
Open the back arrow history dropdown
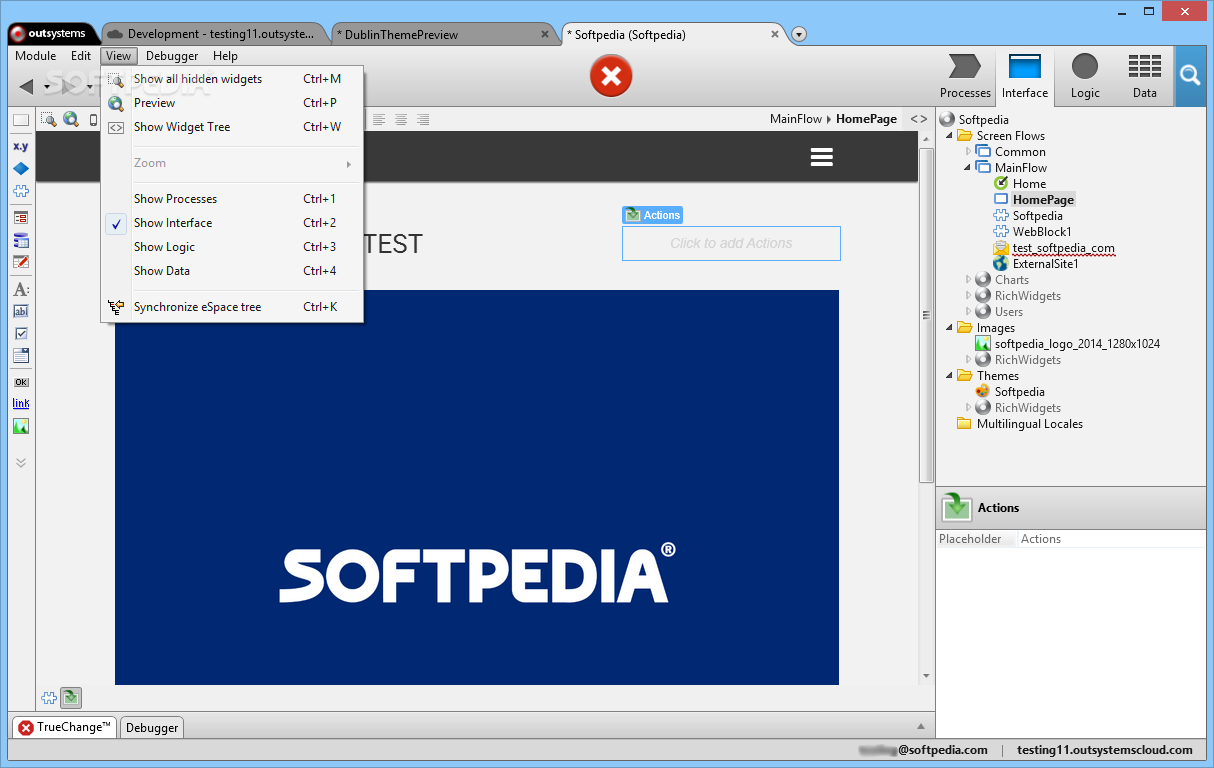click(47, 87)
